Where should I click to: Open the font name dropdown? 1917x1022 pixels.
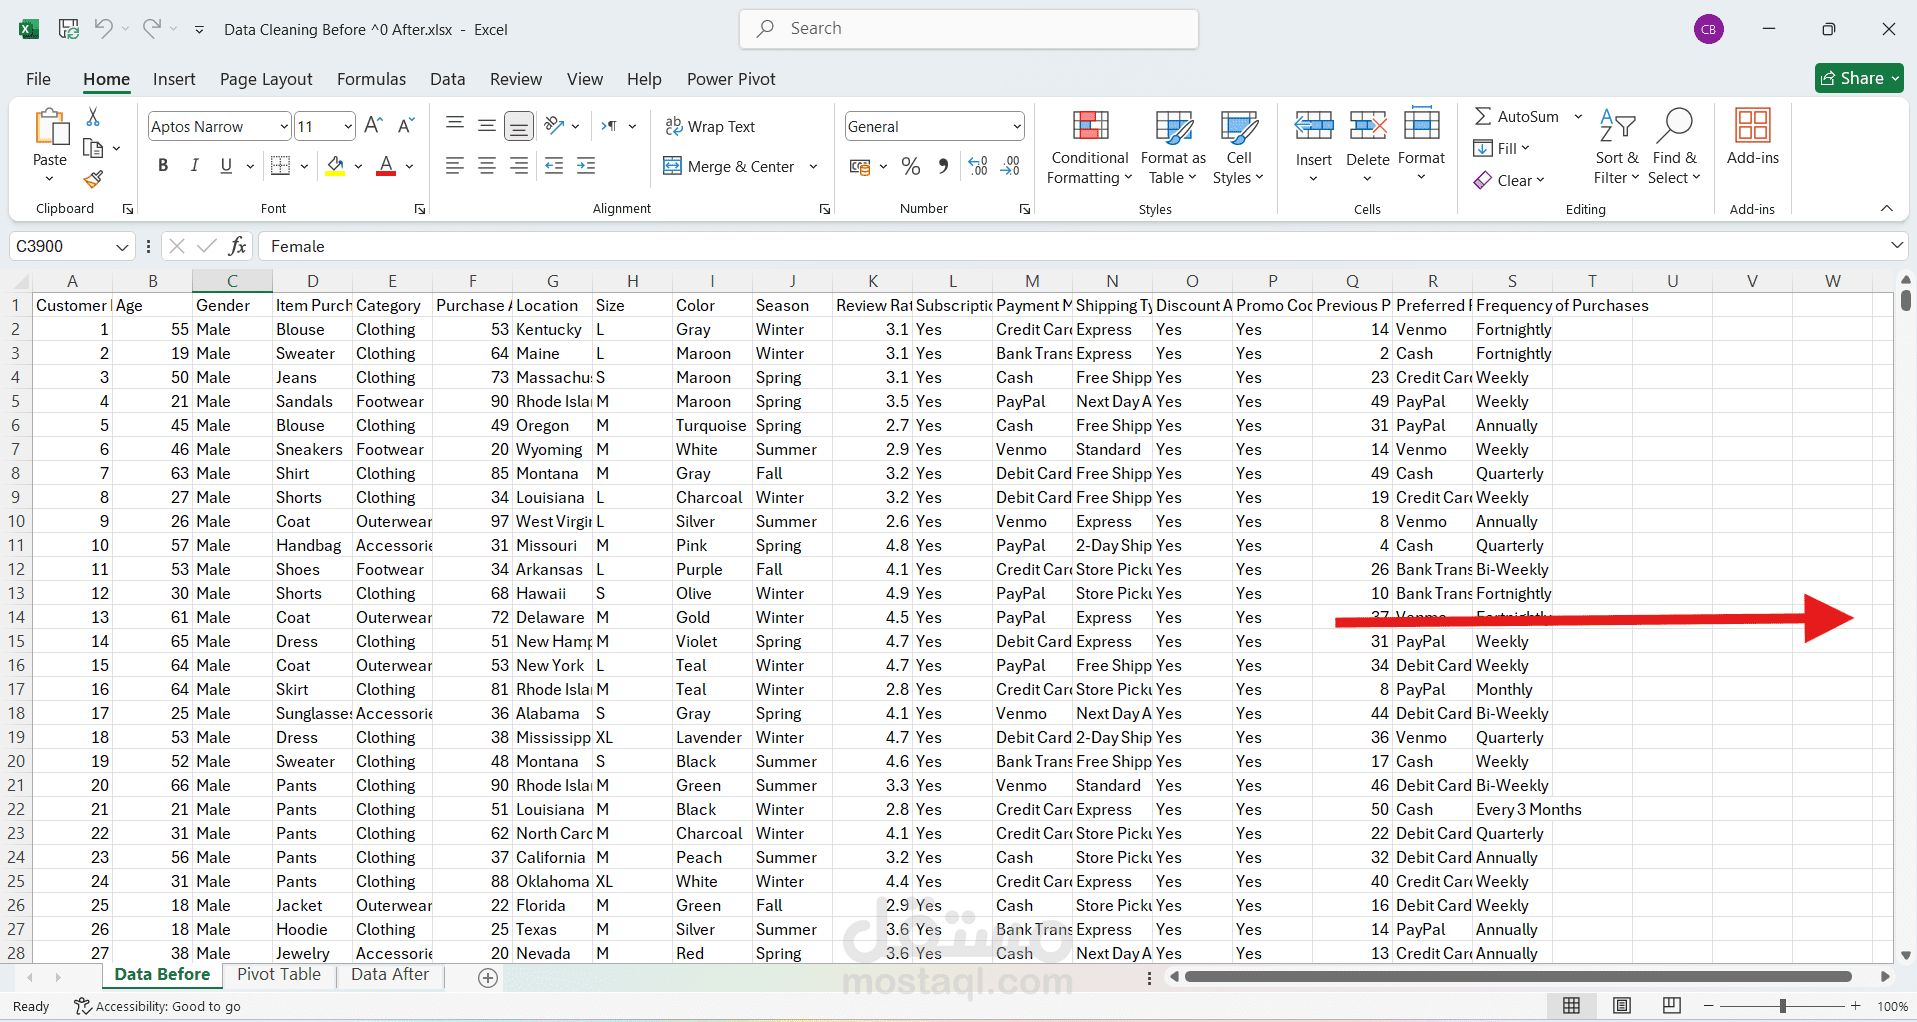(x=284, y=126)
